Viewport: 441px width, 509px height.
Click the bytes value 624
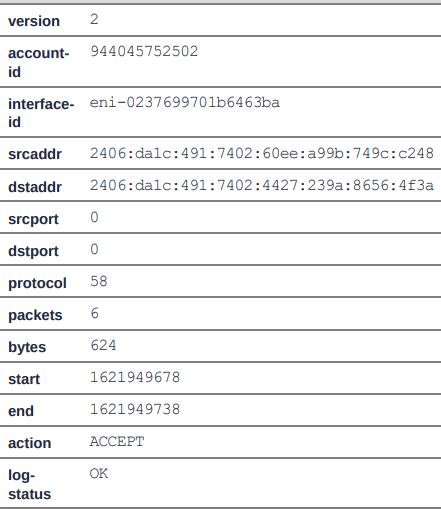103,345
